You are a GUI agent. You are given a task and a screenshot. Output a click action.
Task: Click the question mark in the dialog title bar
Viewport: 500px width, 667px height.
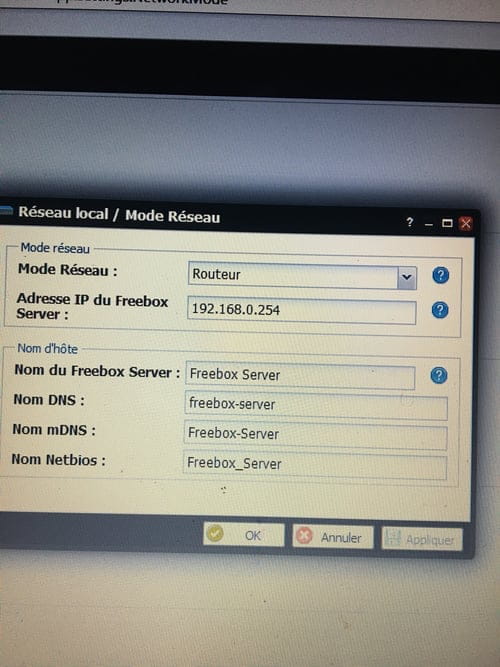click(x=409, y=222)
